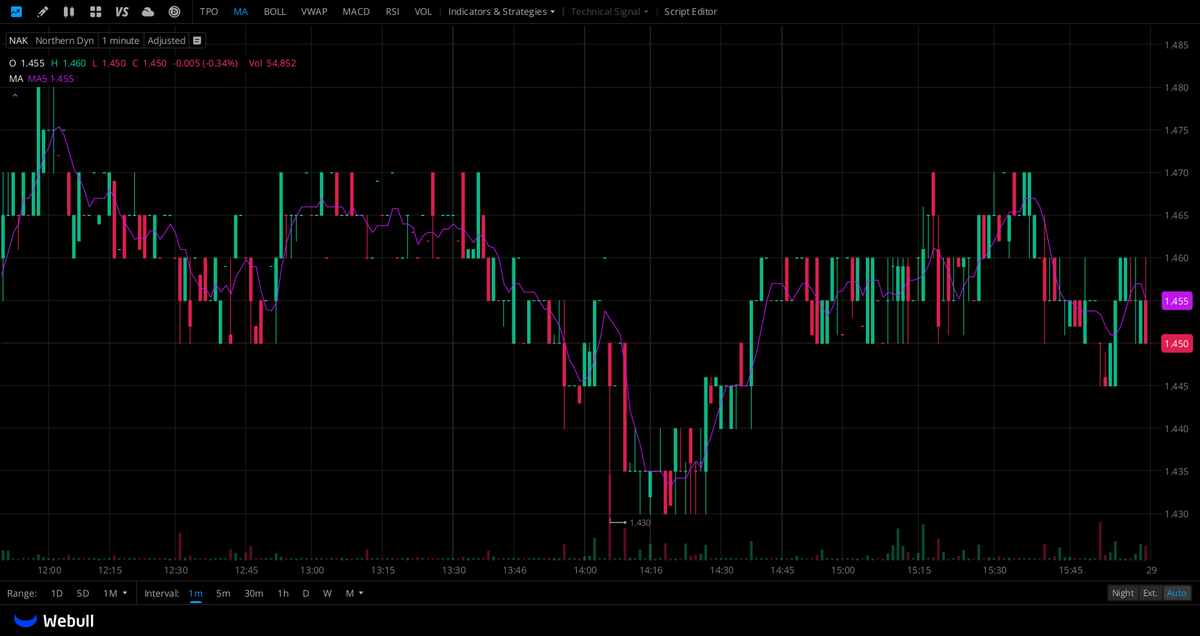Click the 1.465 price axis label

(1176, 216)
